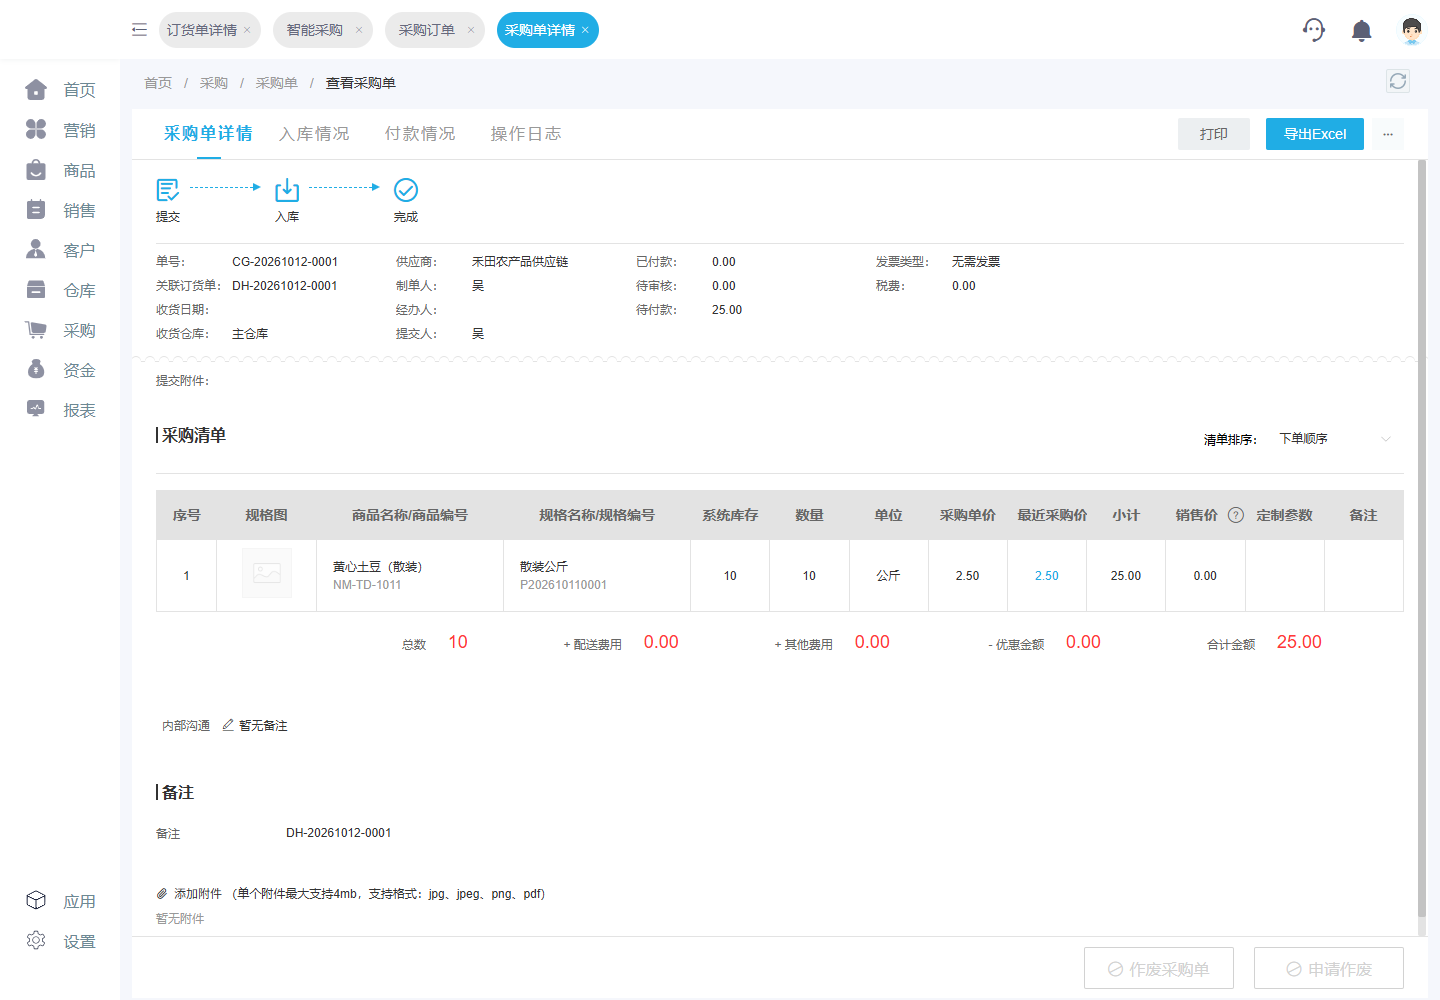The width and height of the screenshot is (1440, 1000).
Task: Click product thumbnail for 黄心土豆
Action: (x=267, y=573)
